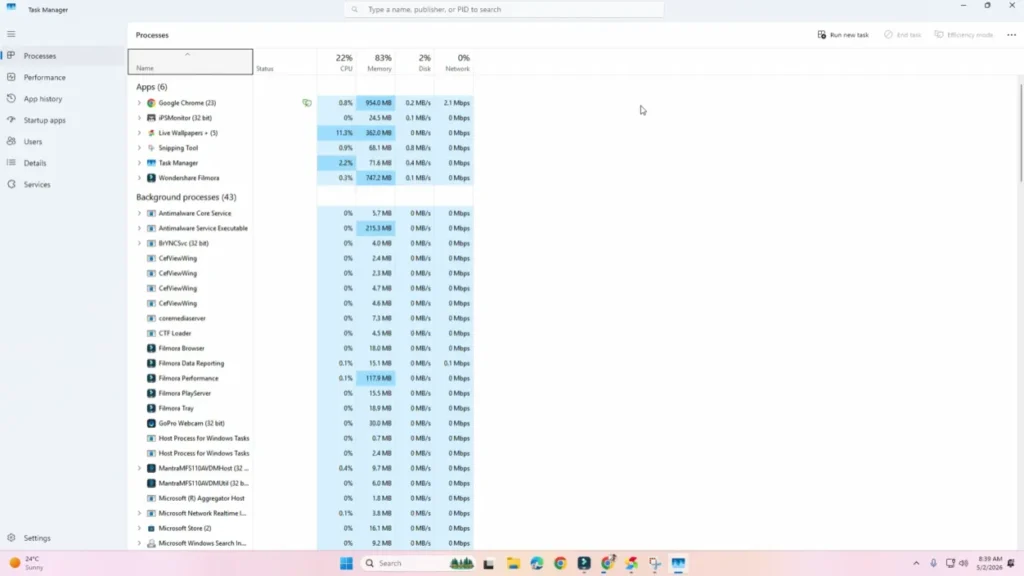Click the Efficiency mode button
1024x576 pixels.
click(964, 35)
